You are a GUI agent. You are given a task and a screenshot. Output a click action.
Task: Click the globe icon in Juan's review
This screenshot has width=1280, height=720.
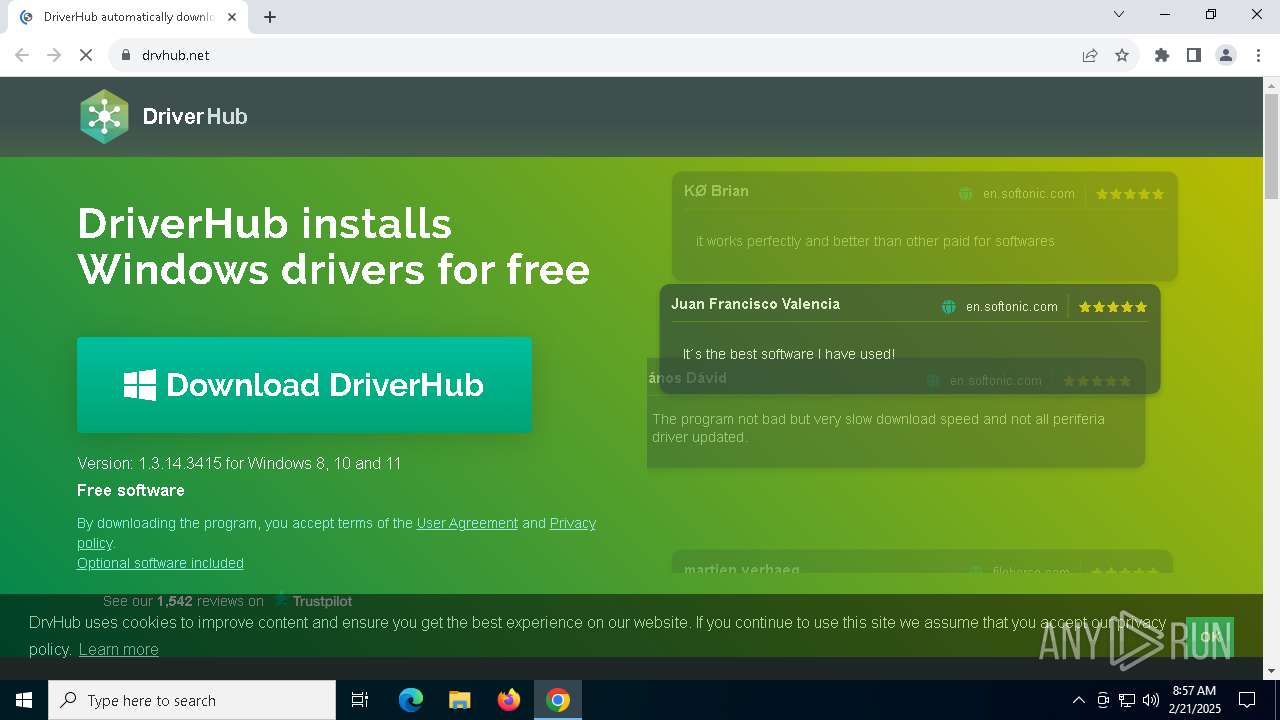tap(949, 307)
